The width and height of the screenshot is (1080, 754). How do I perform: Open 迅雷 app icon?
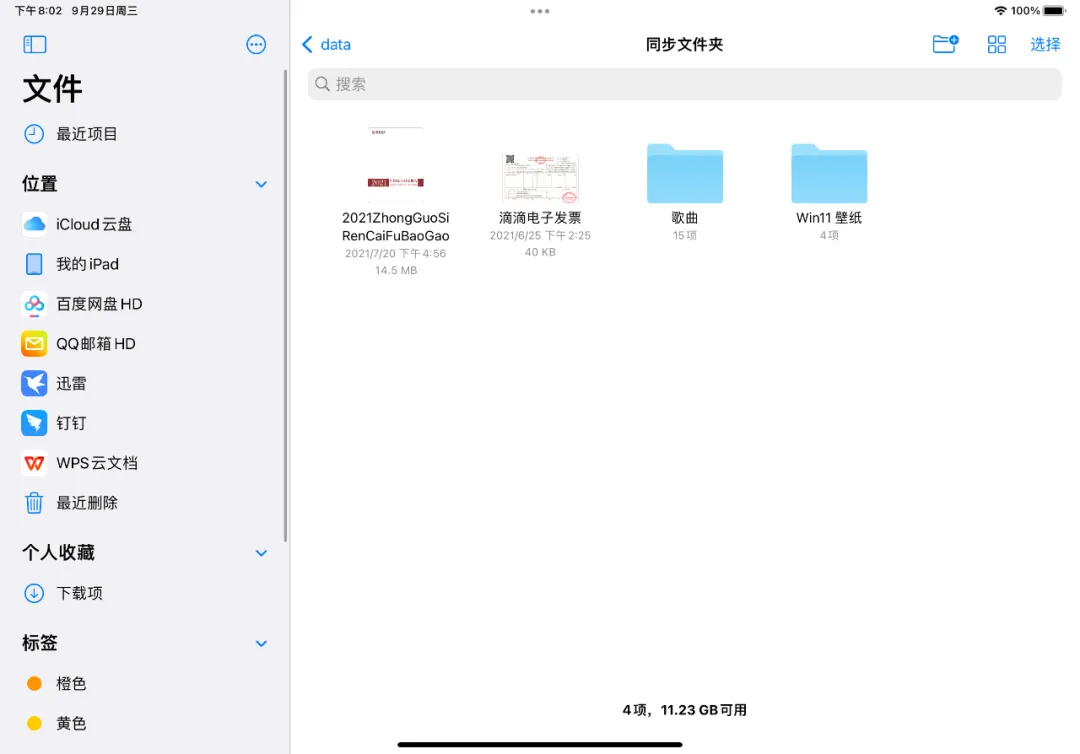tap(34, 384)
